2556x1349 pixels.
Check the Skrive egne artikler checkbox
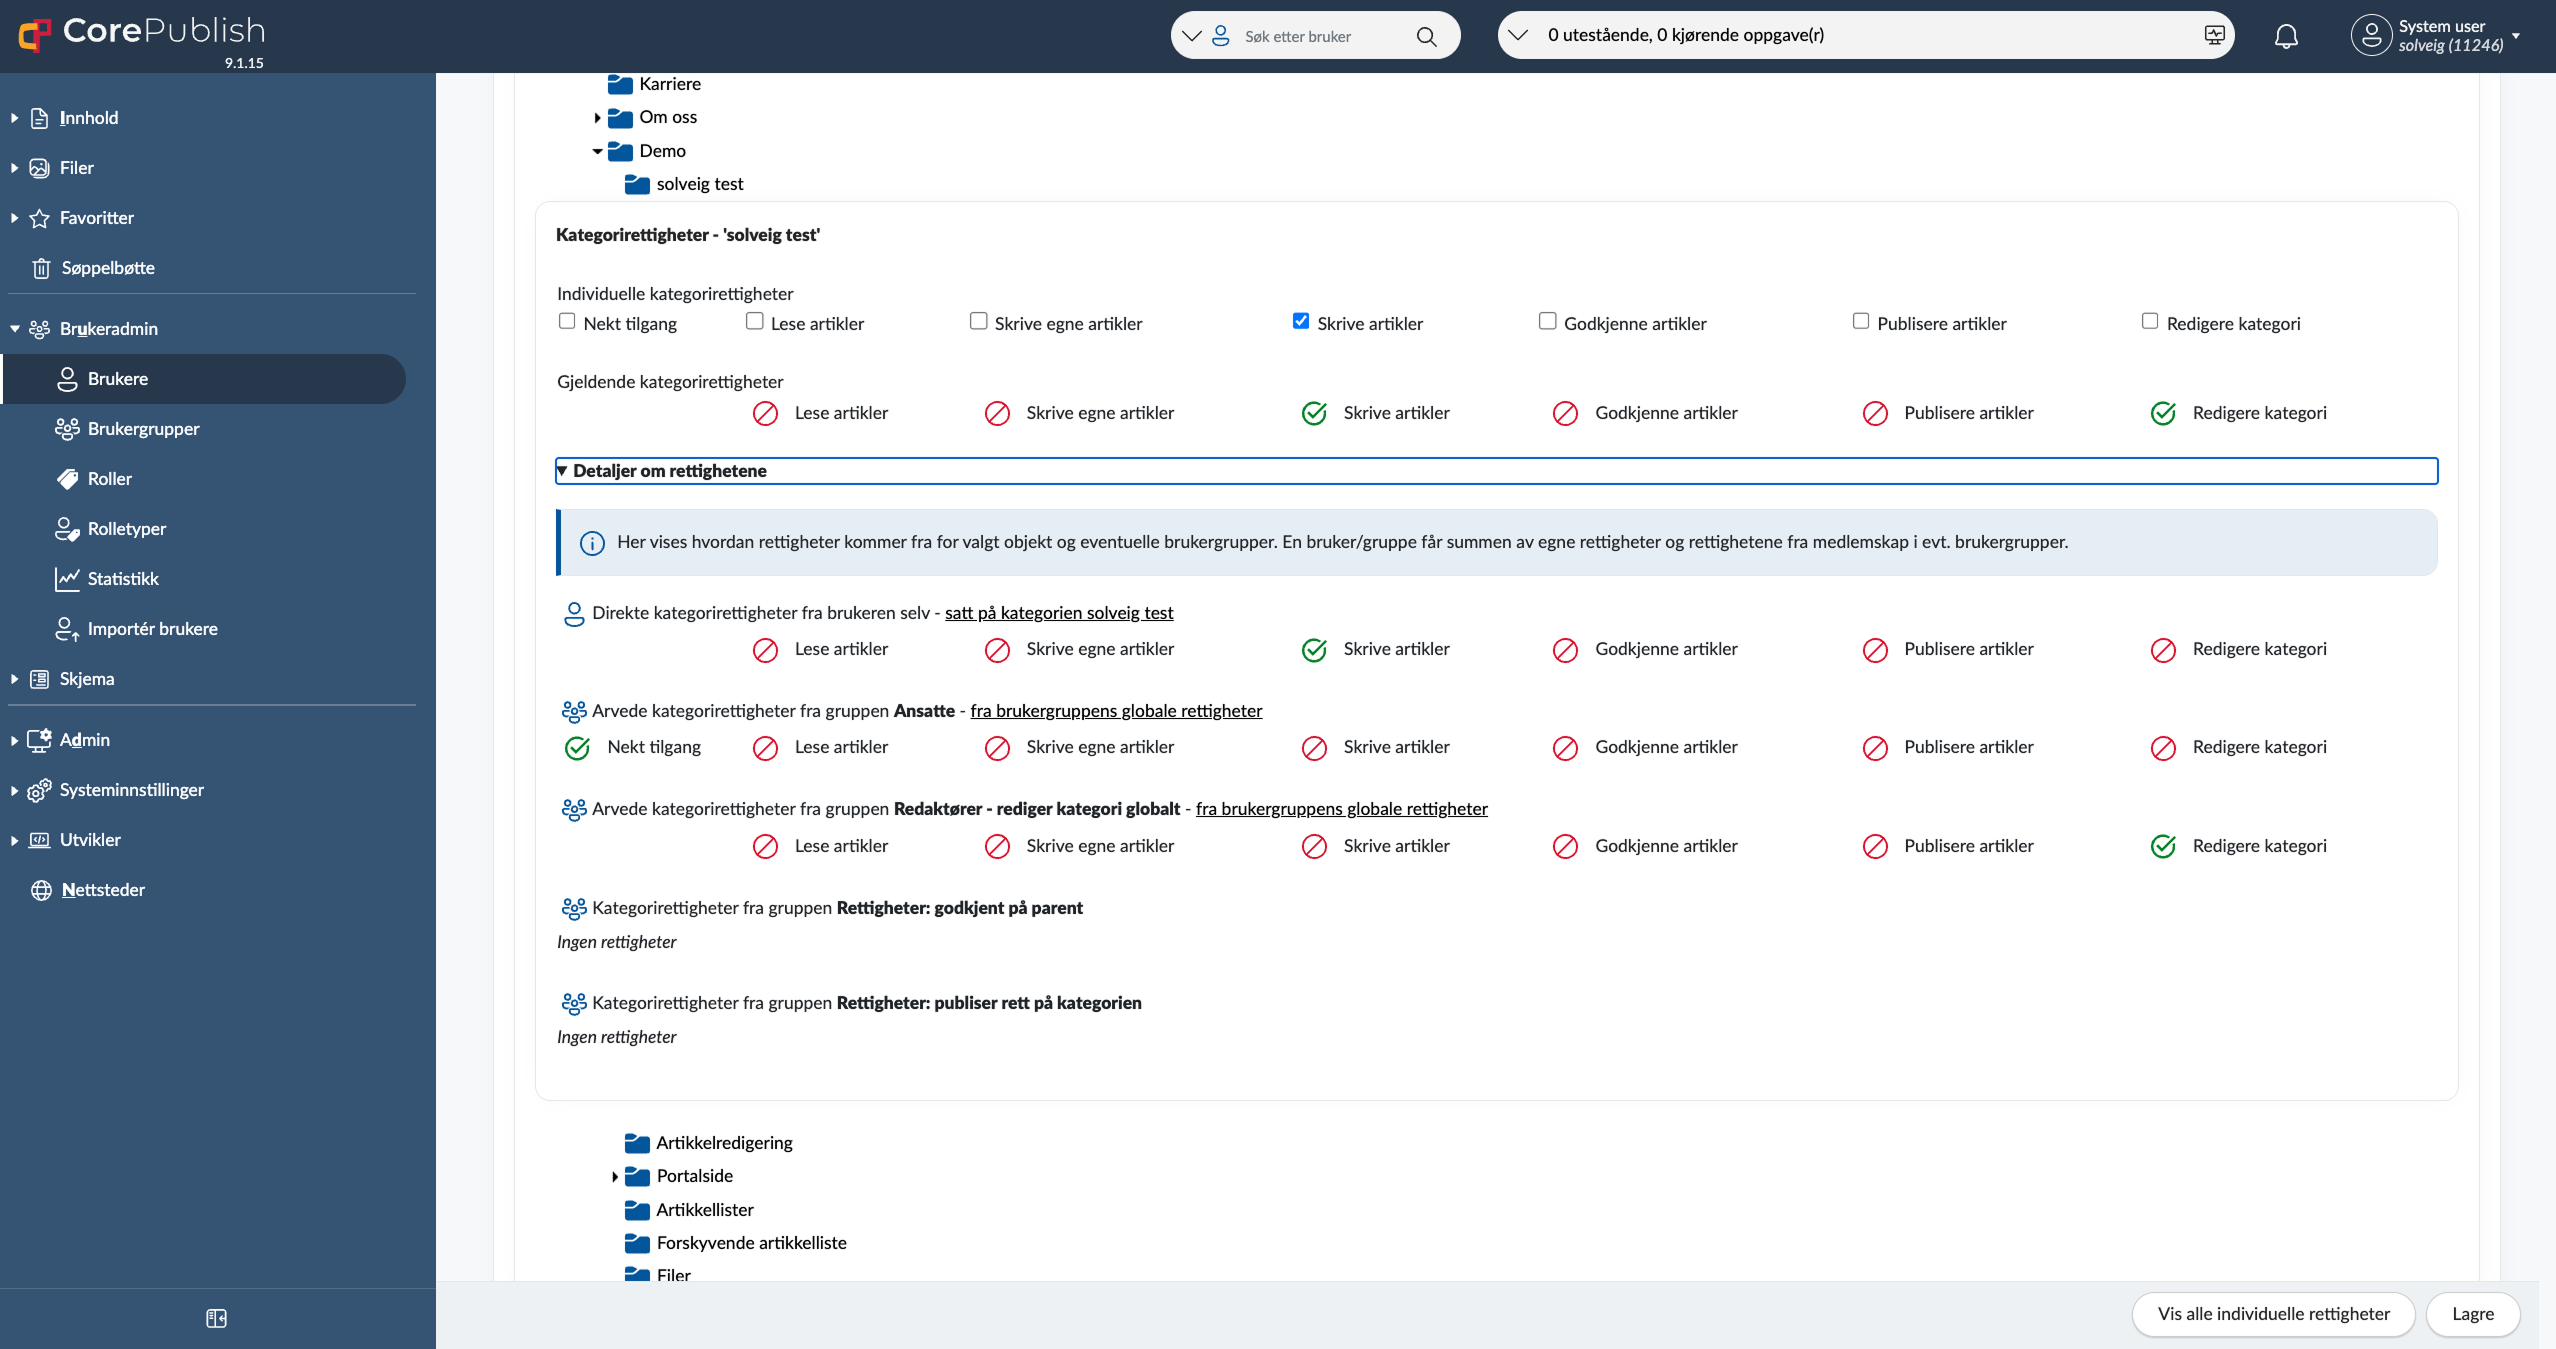tap(978, 321)
